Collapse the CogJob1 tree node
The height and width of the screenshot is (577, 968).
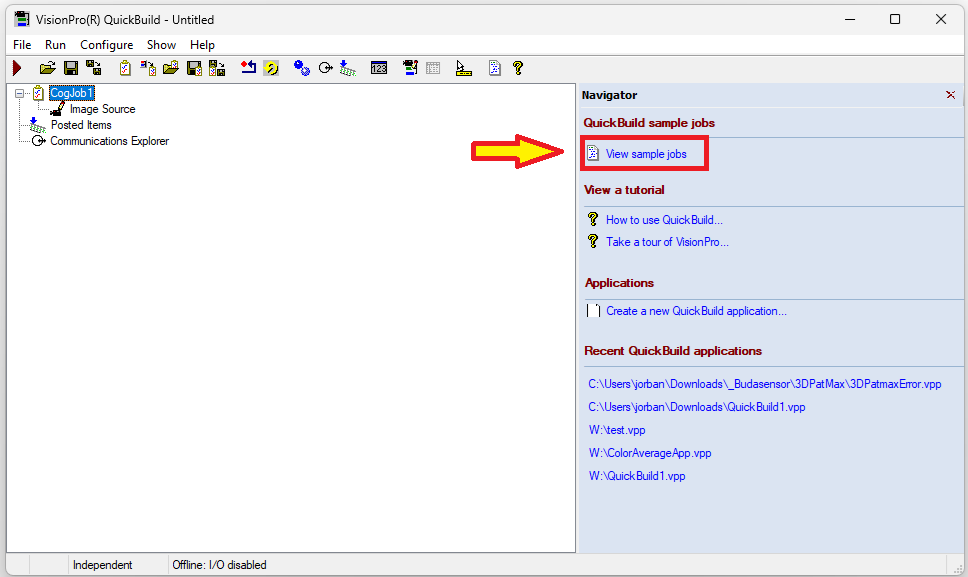tap(19, 93)
